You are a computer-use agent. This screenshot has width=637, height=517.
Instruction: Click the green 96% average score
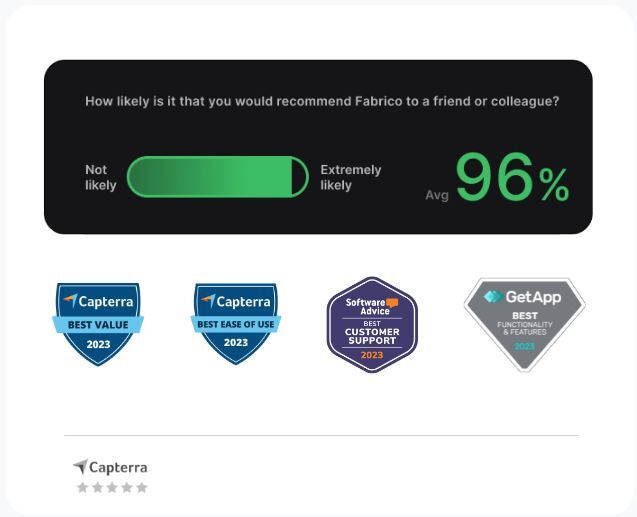coord(512,179)
